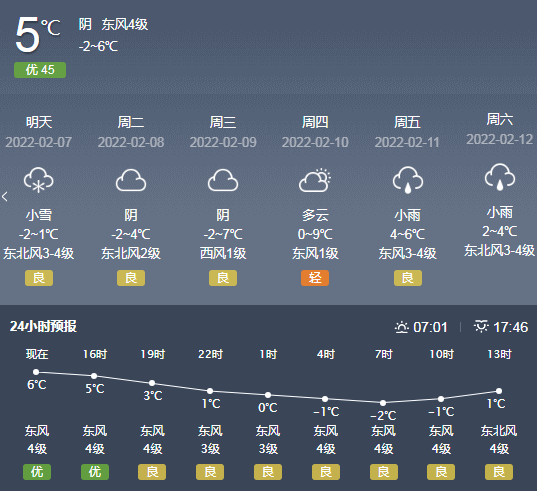Click the partly cloudy icon for 周四

315,180
